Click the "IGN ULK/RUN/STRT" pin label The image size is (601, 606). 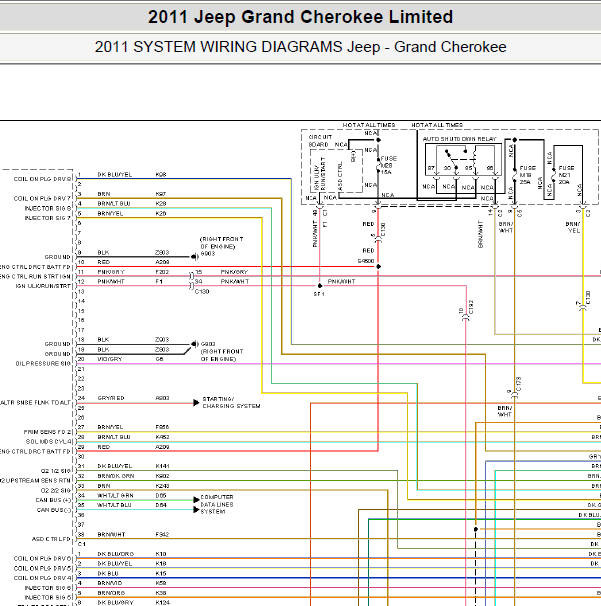[x=43, y=286]
